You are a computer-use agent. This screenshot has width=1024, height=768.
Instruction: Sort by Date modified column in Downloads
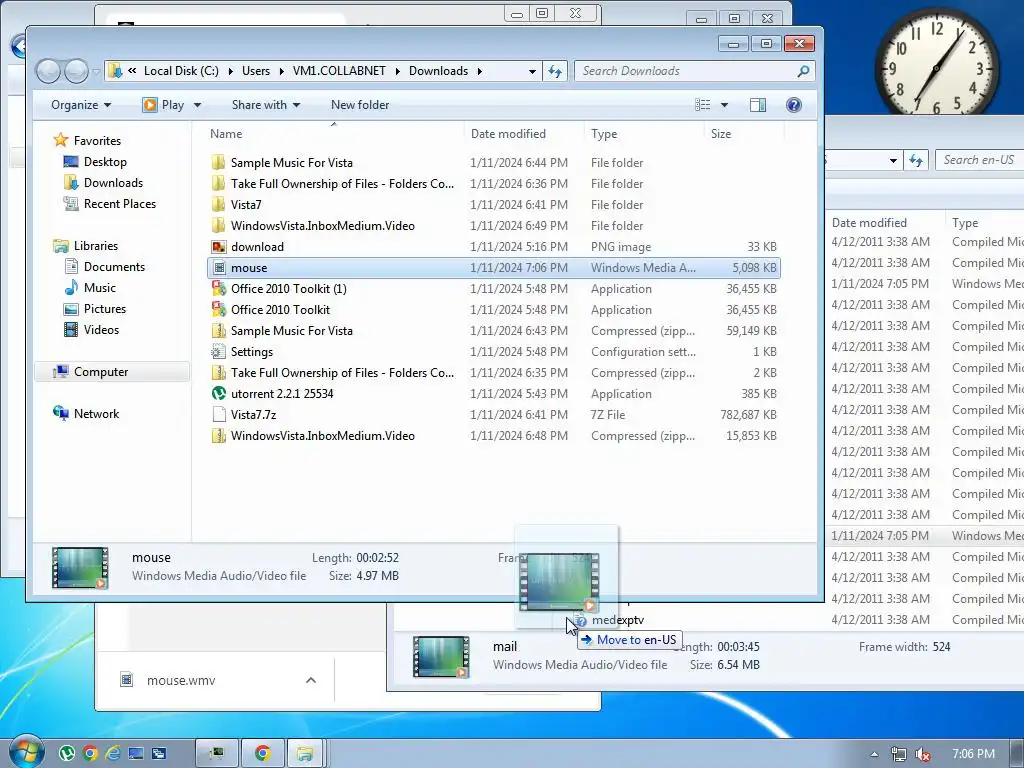click(x=508, y=134)
